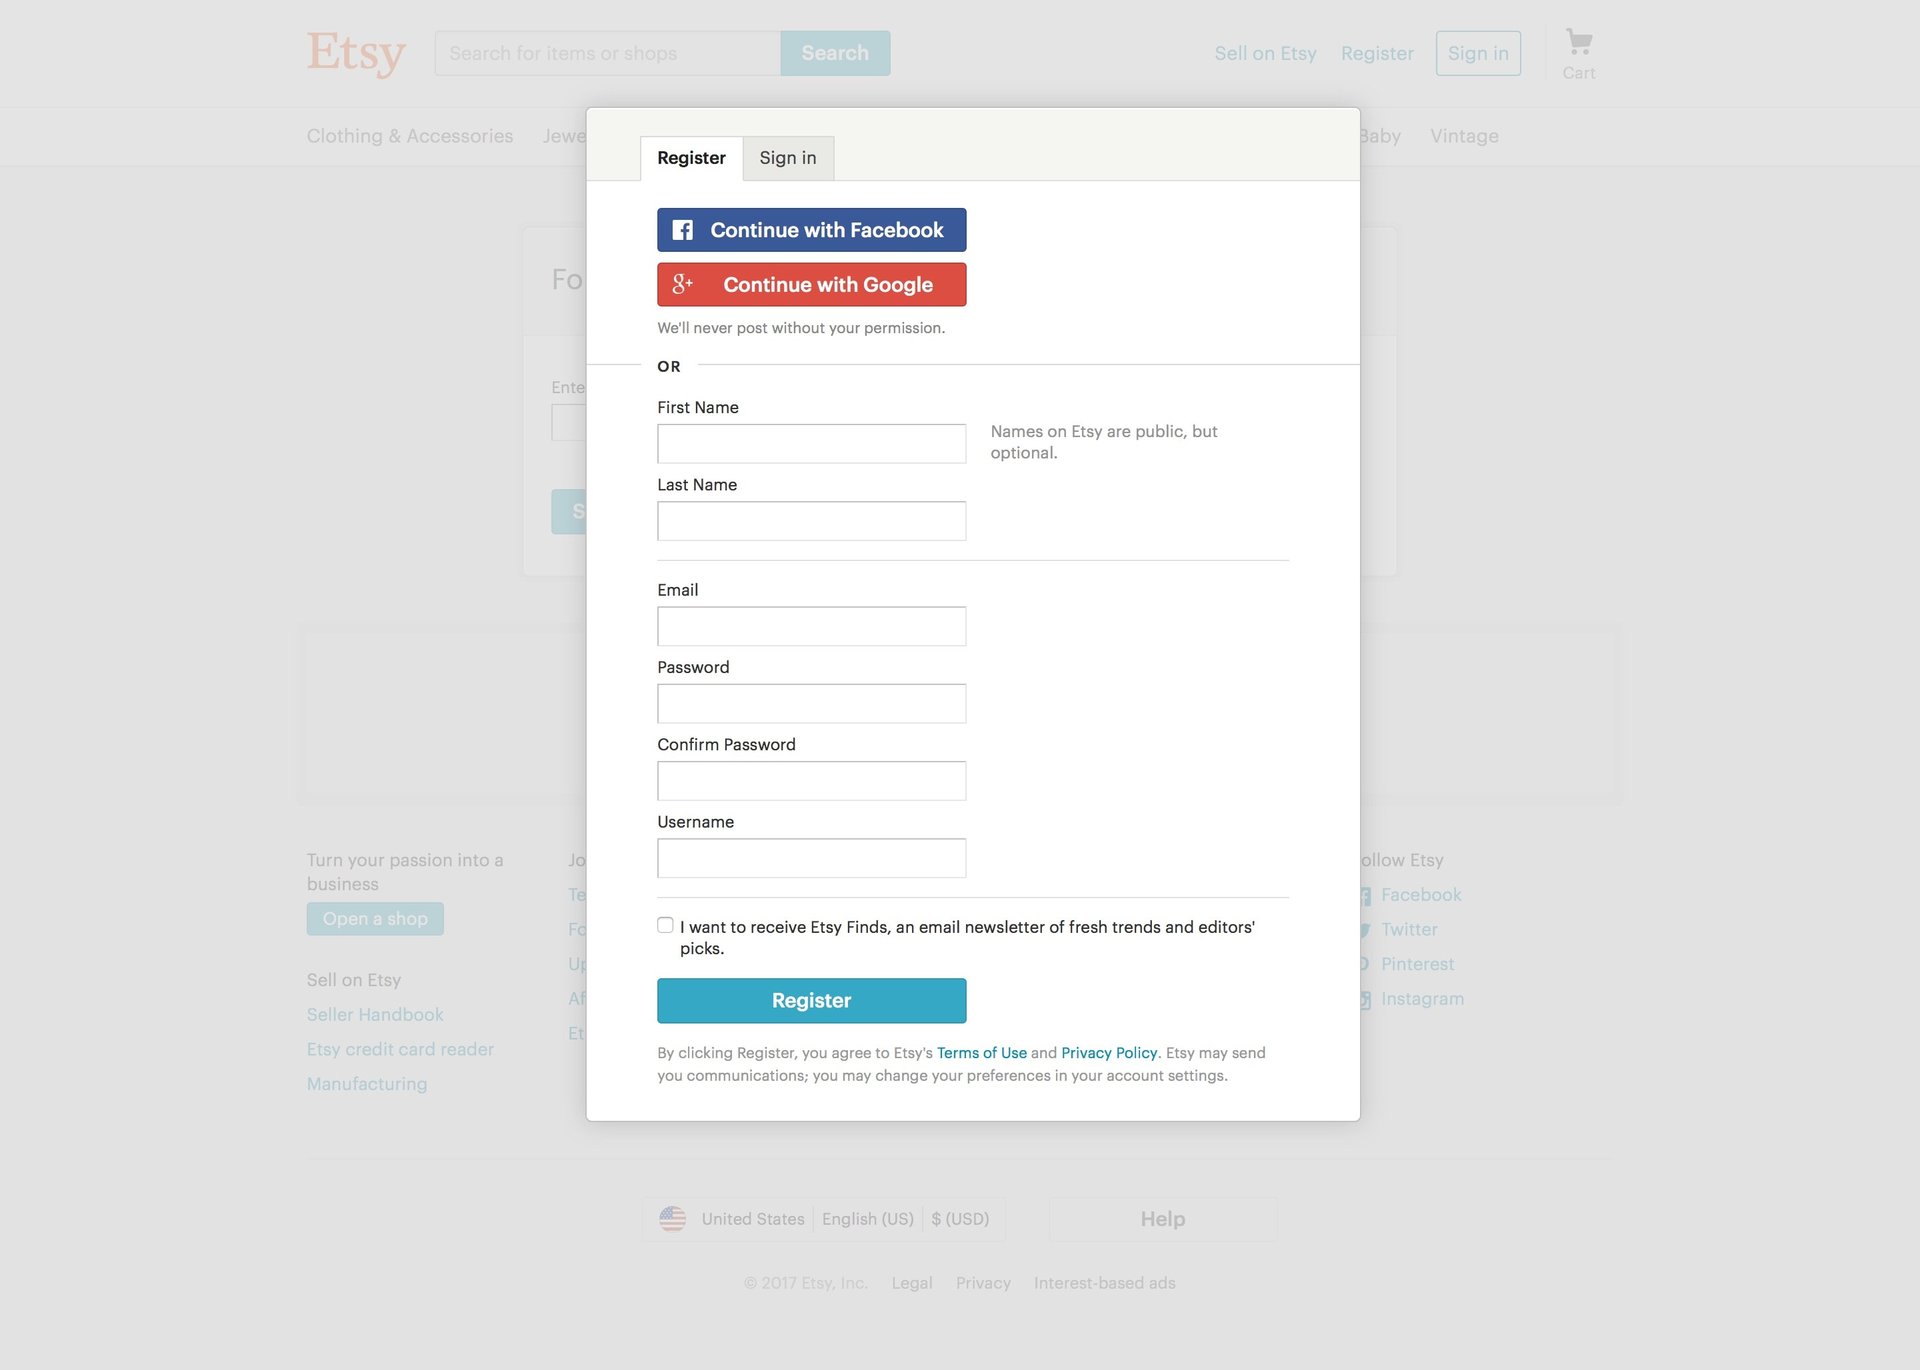Click the Google+ icon on Continue with Google
The width and height of the screenshot is (1920, 1370).
[683, 284]
